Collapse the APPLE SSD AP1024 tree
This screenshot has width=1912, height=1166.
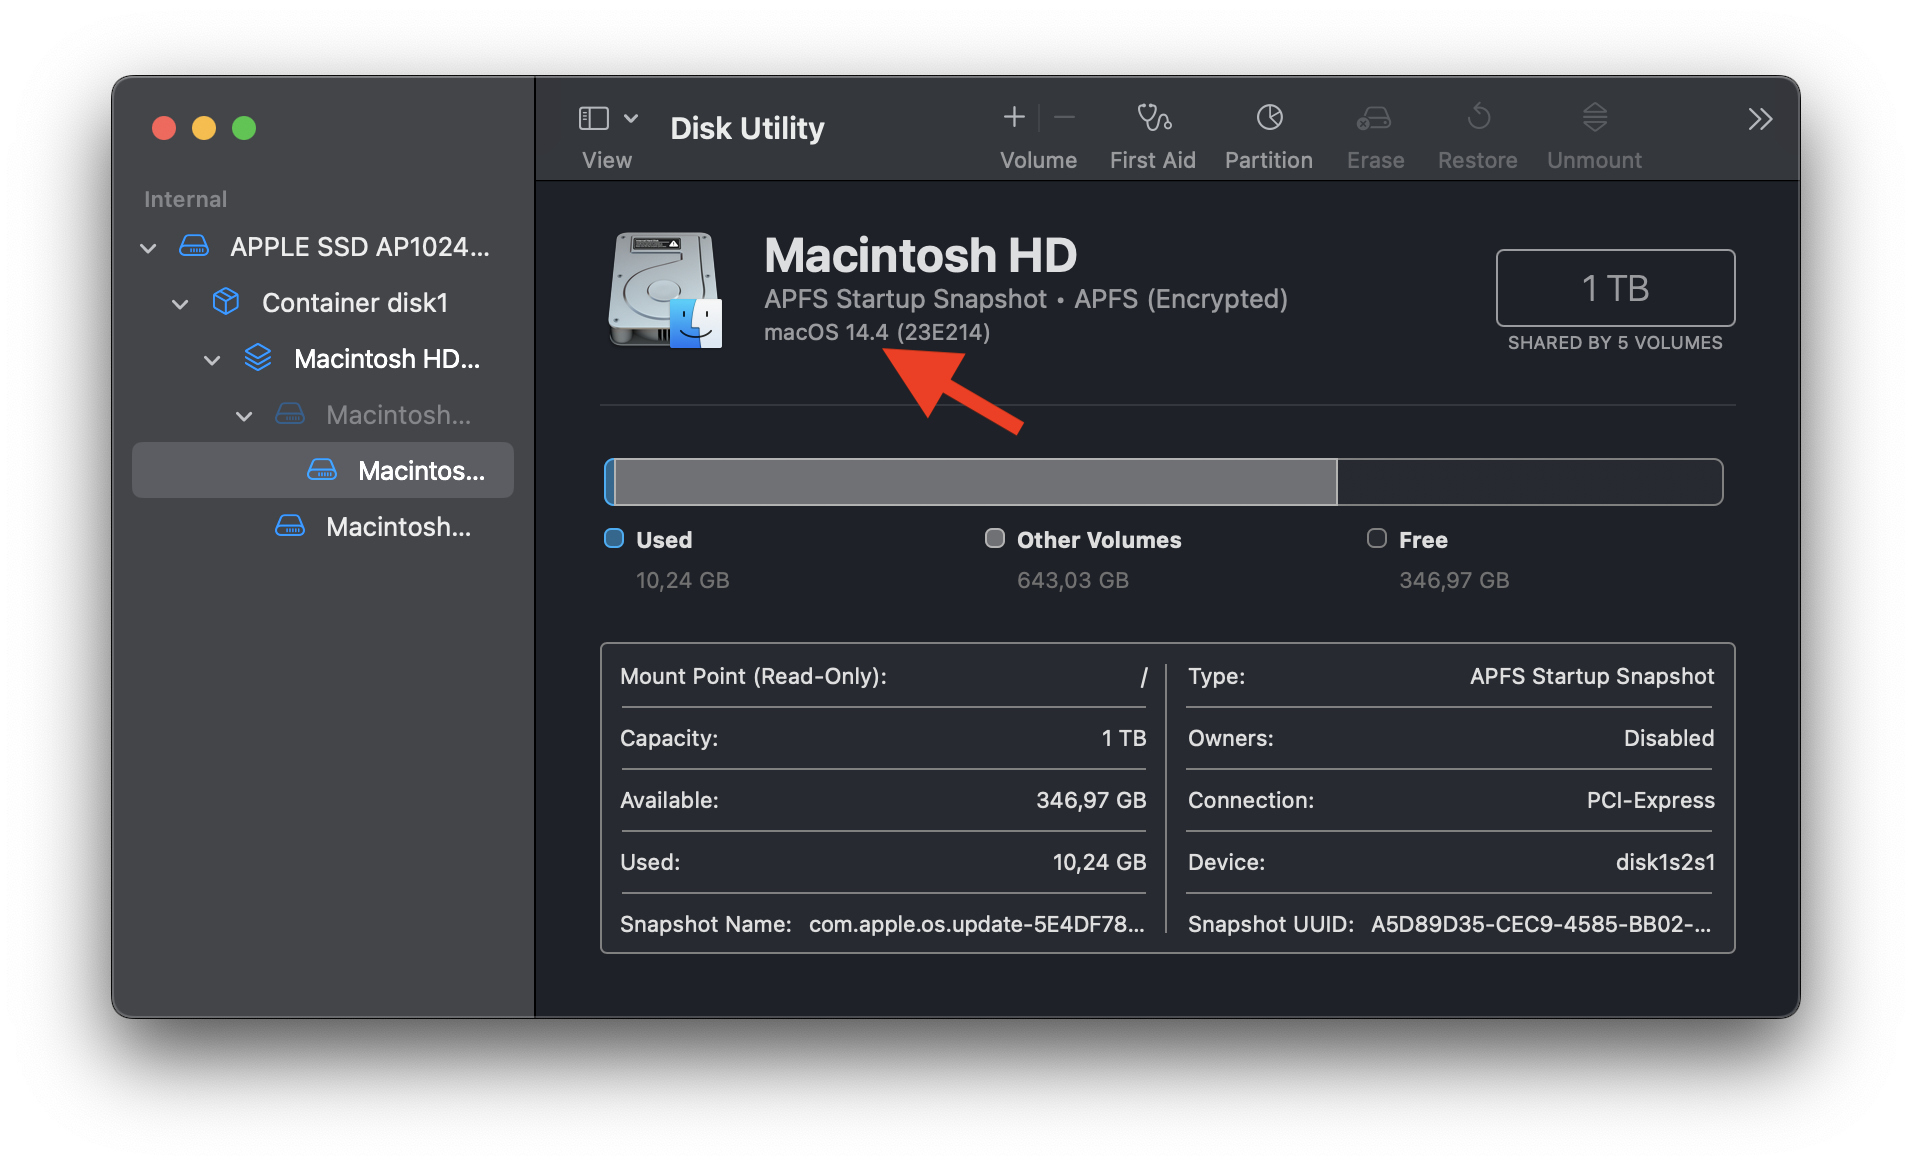149,248
